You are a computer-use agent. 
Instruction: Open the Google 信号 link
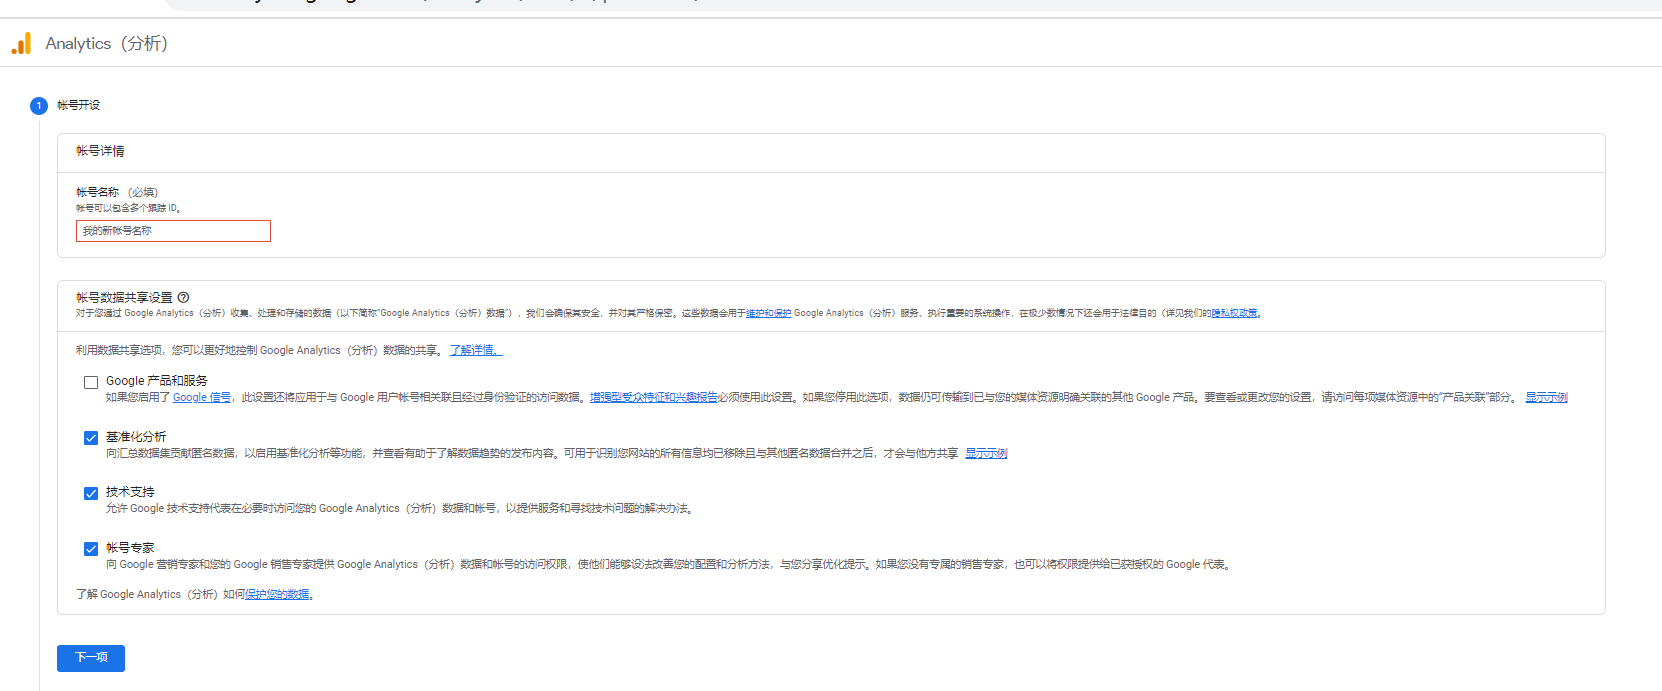coord(202,397)
